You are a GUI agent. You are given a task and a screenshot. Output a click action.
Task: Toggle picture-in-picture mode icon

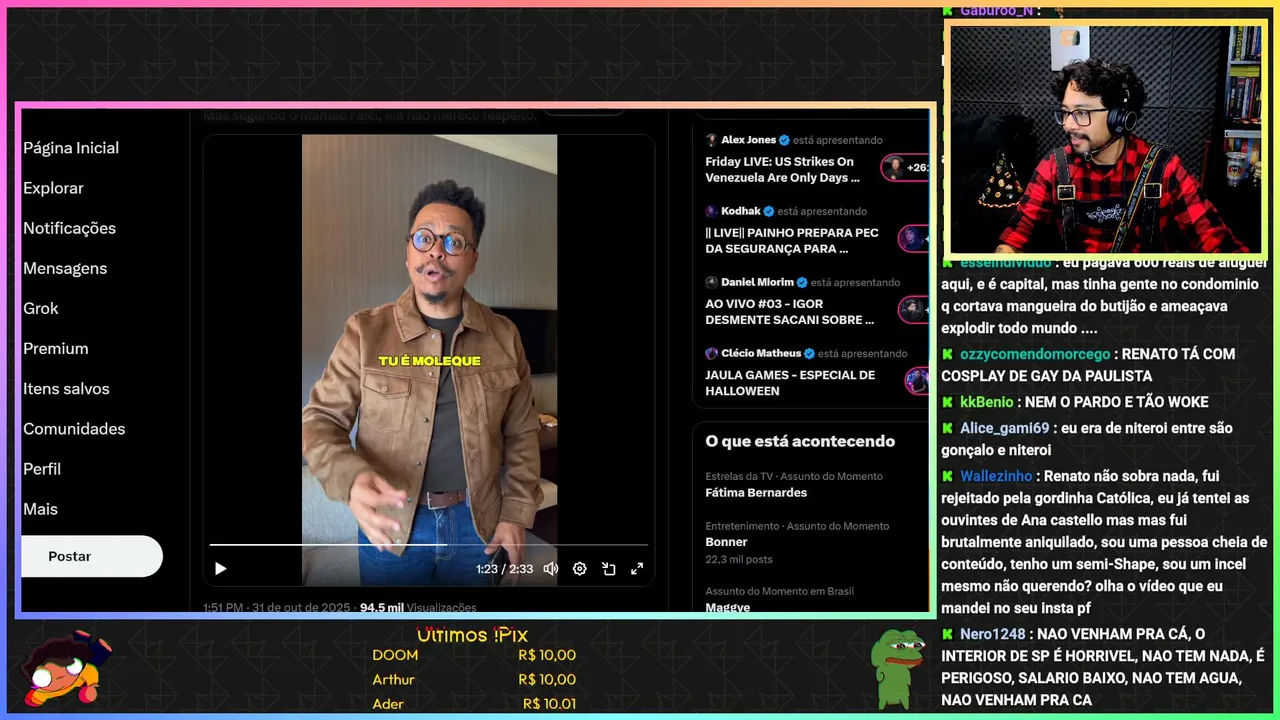click(608, 569)
